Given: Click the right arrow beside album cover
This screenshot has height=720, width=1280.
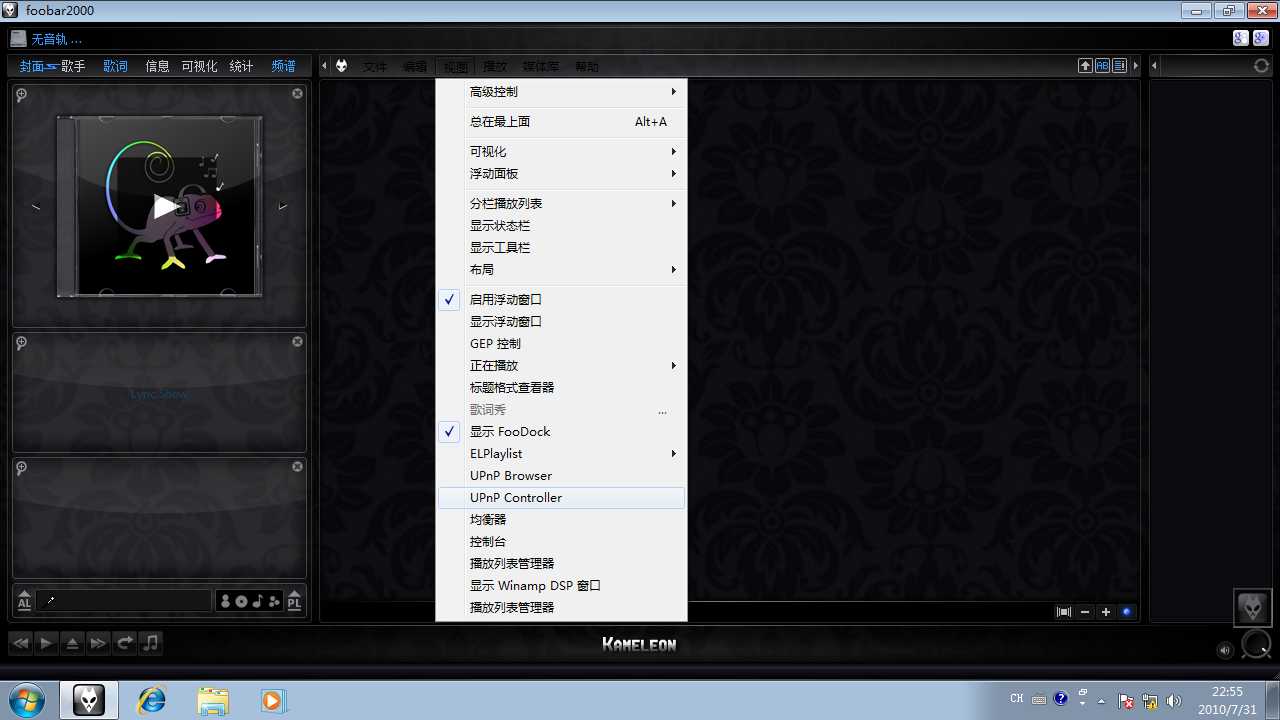Looking at the screenshot, I should (283, 207).
